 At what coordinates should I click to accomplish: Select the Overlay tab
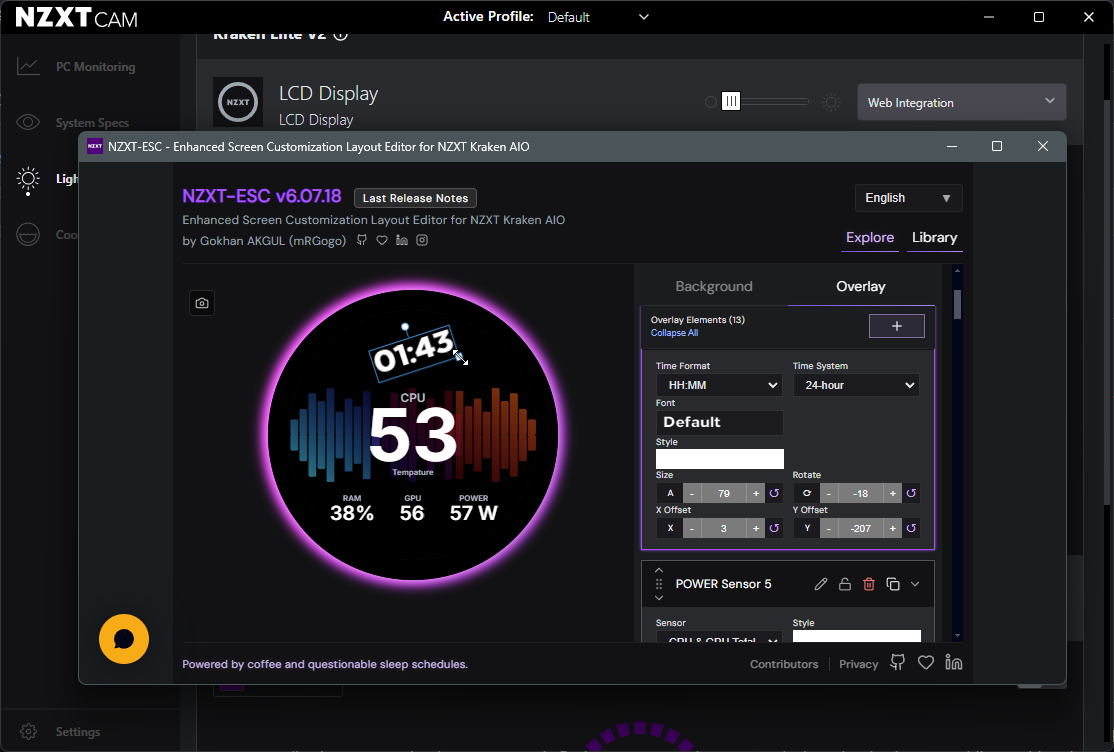point(861,286)
